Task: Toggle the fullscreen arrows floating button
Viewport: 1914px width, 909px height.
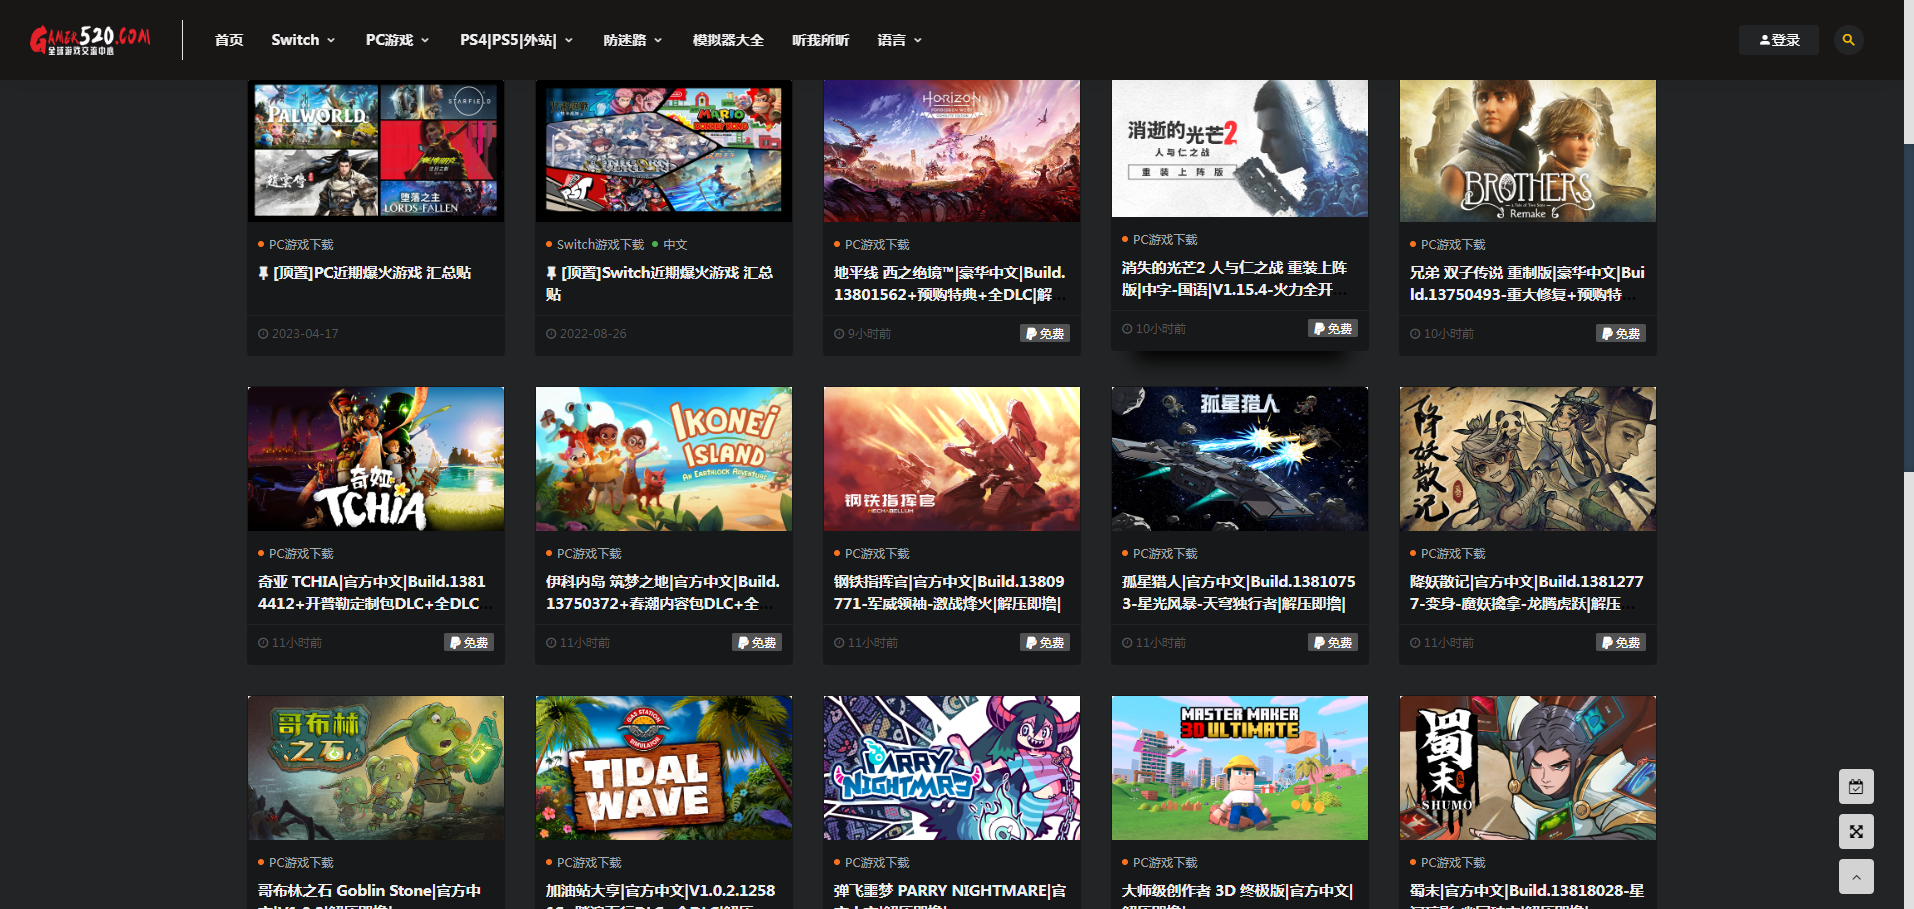Action: [x=1856, y=832]
